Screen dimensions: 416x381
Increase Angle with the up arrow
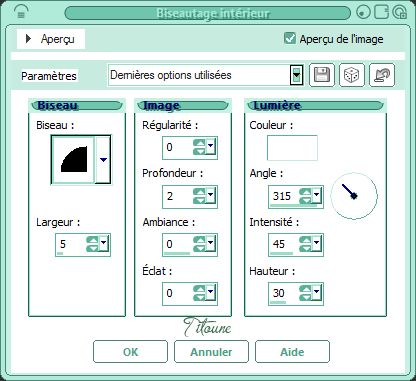pos(305,192)
